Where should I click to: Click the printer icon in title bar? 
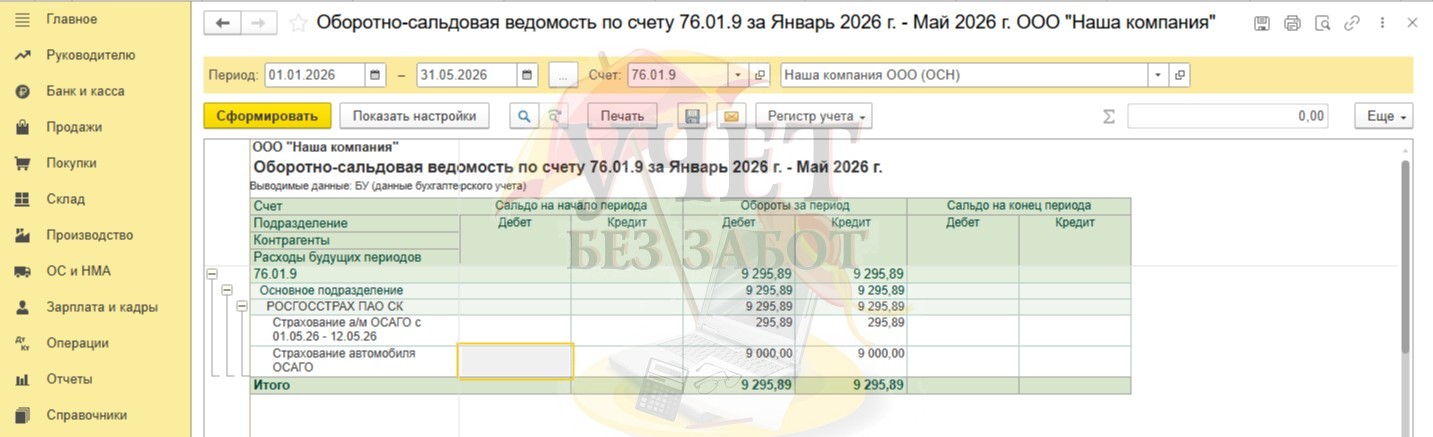pos(1292,23)
